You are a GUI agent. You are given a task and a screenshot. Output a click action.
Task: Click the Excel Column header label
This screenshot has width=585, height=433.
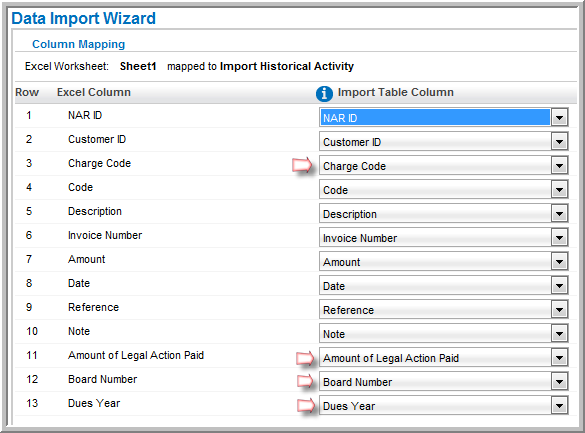pyautogui.click(x=94, y=92)
